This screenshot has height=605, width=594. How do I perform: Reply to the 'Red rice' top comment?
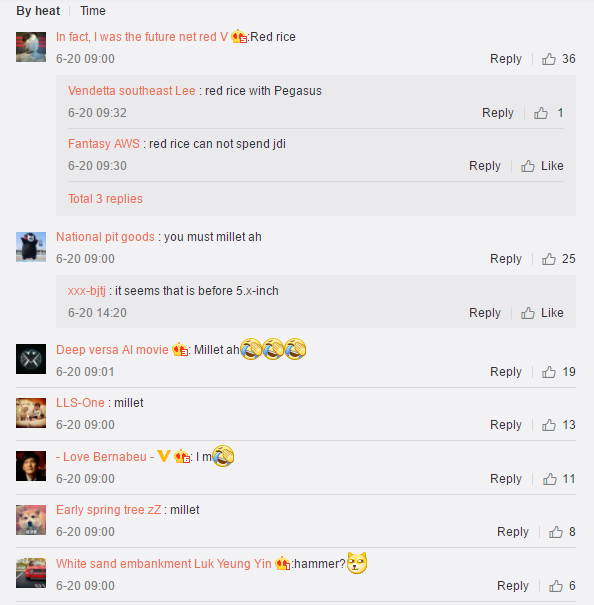pyautogui.click(x=506, y=59)
